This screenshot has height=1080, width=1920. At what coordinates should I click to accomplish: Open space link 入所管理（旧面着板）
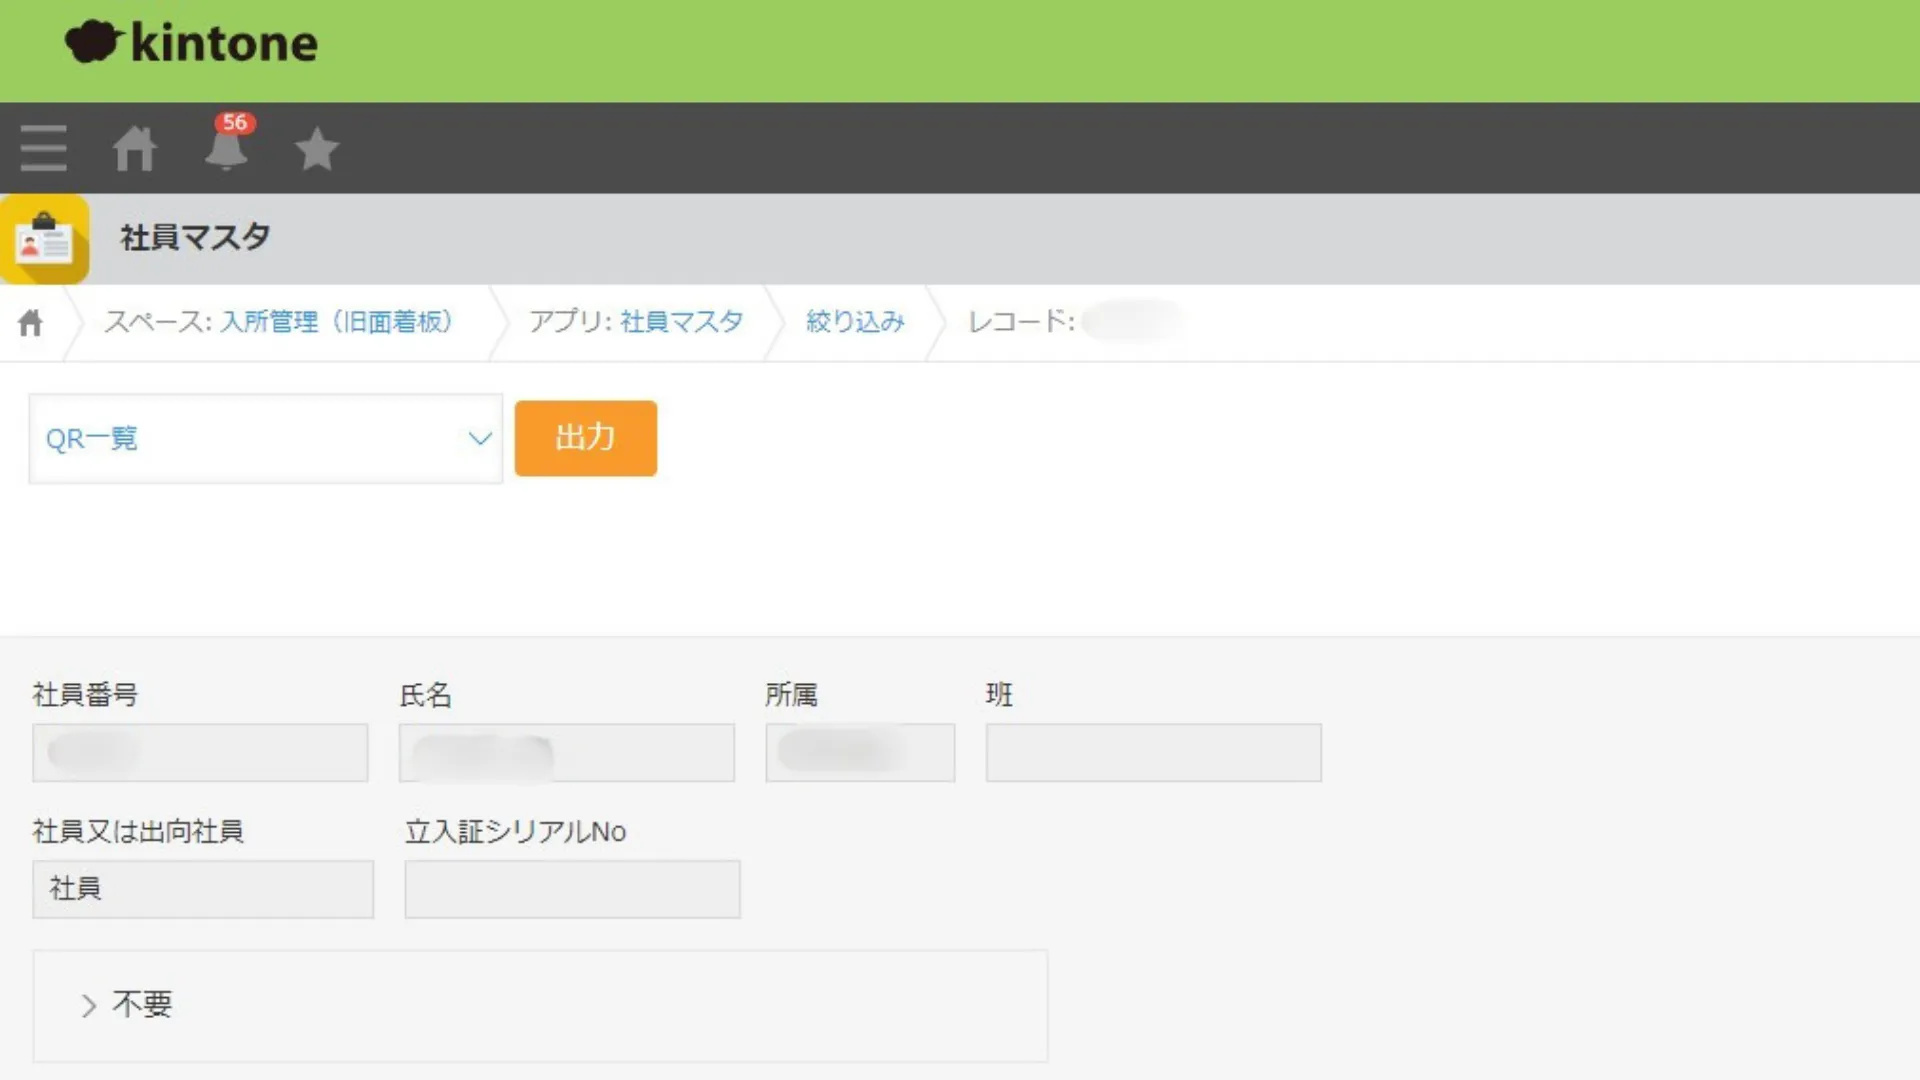336,322
